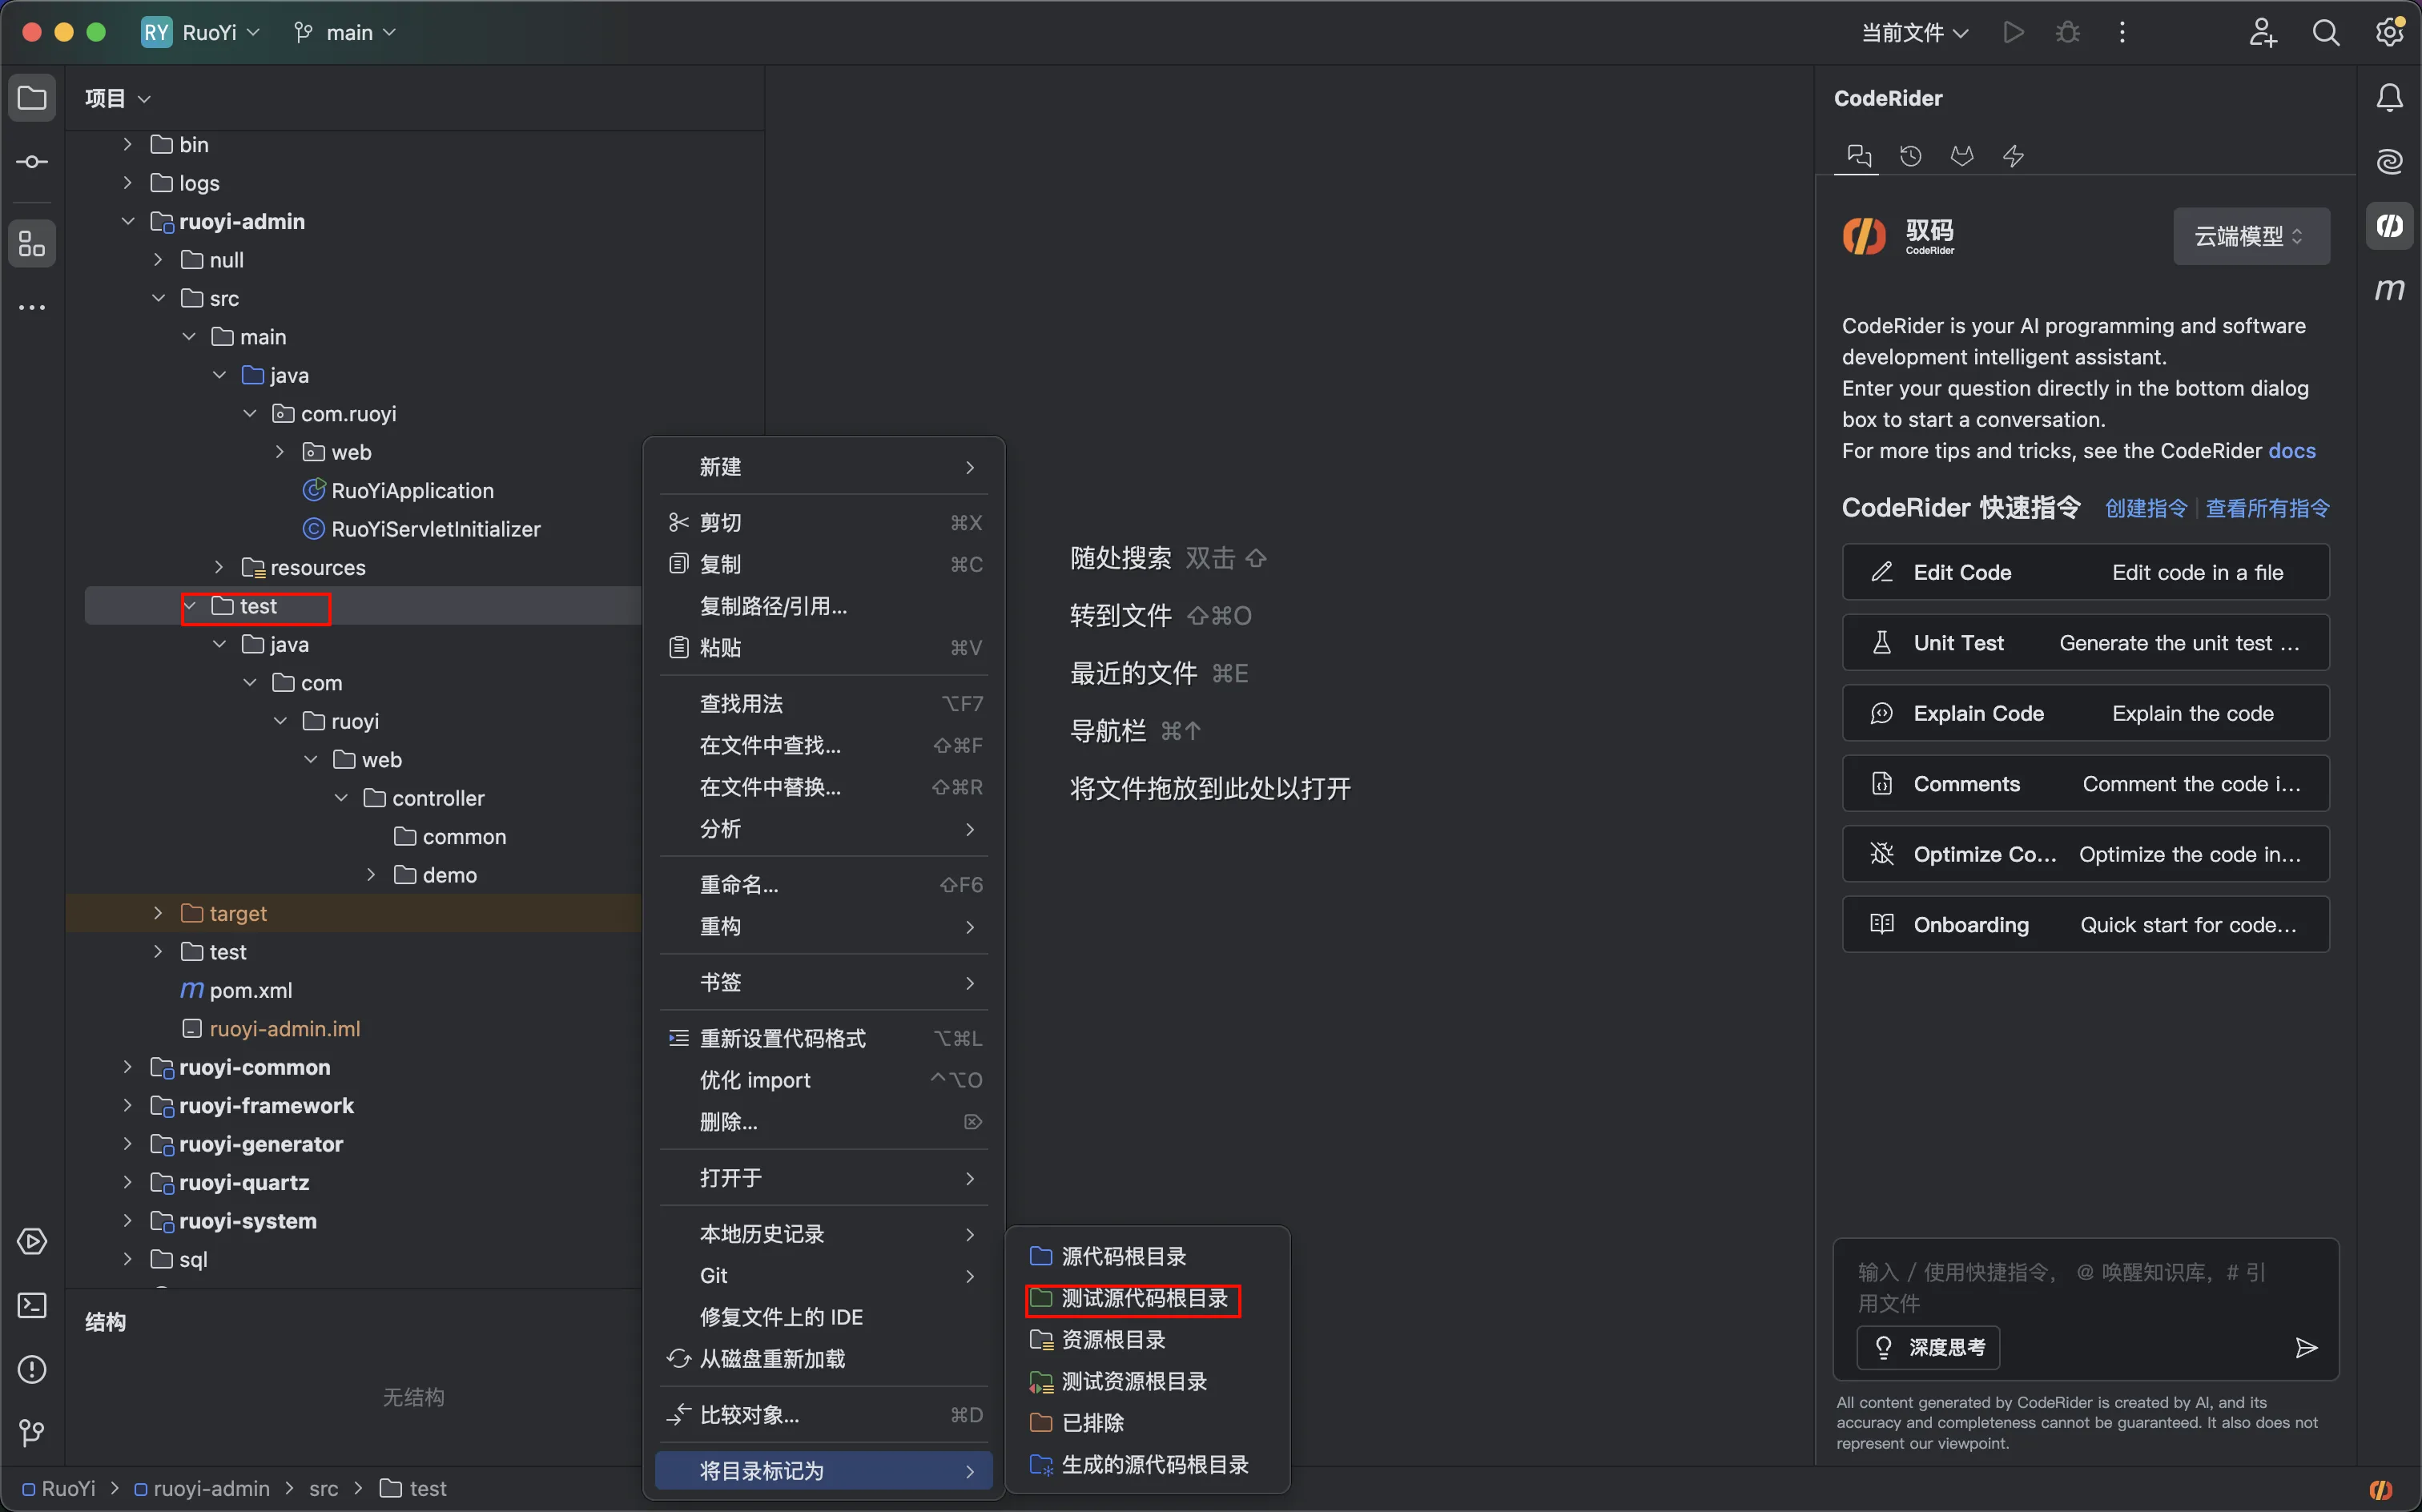Screen dimensions: 2422x1512
Task: Expand the target folder
Action: point(158,913)
